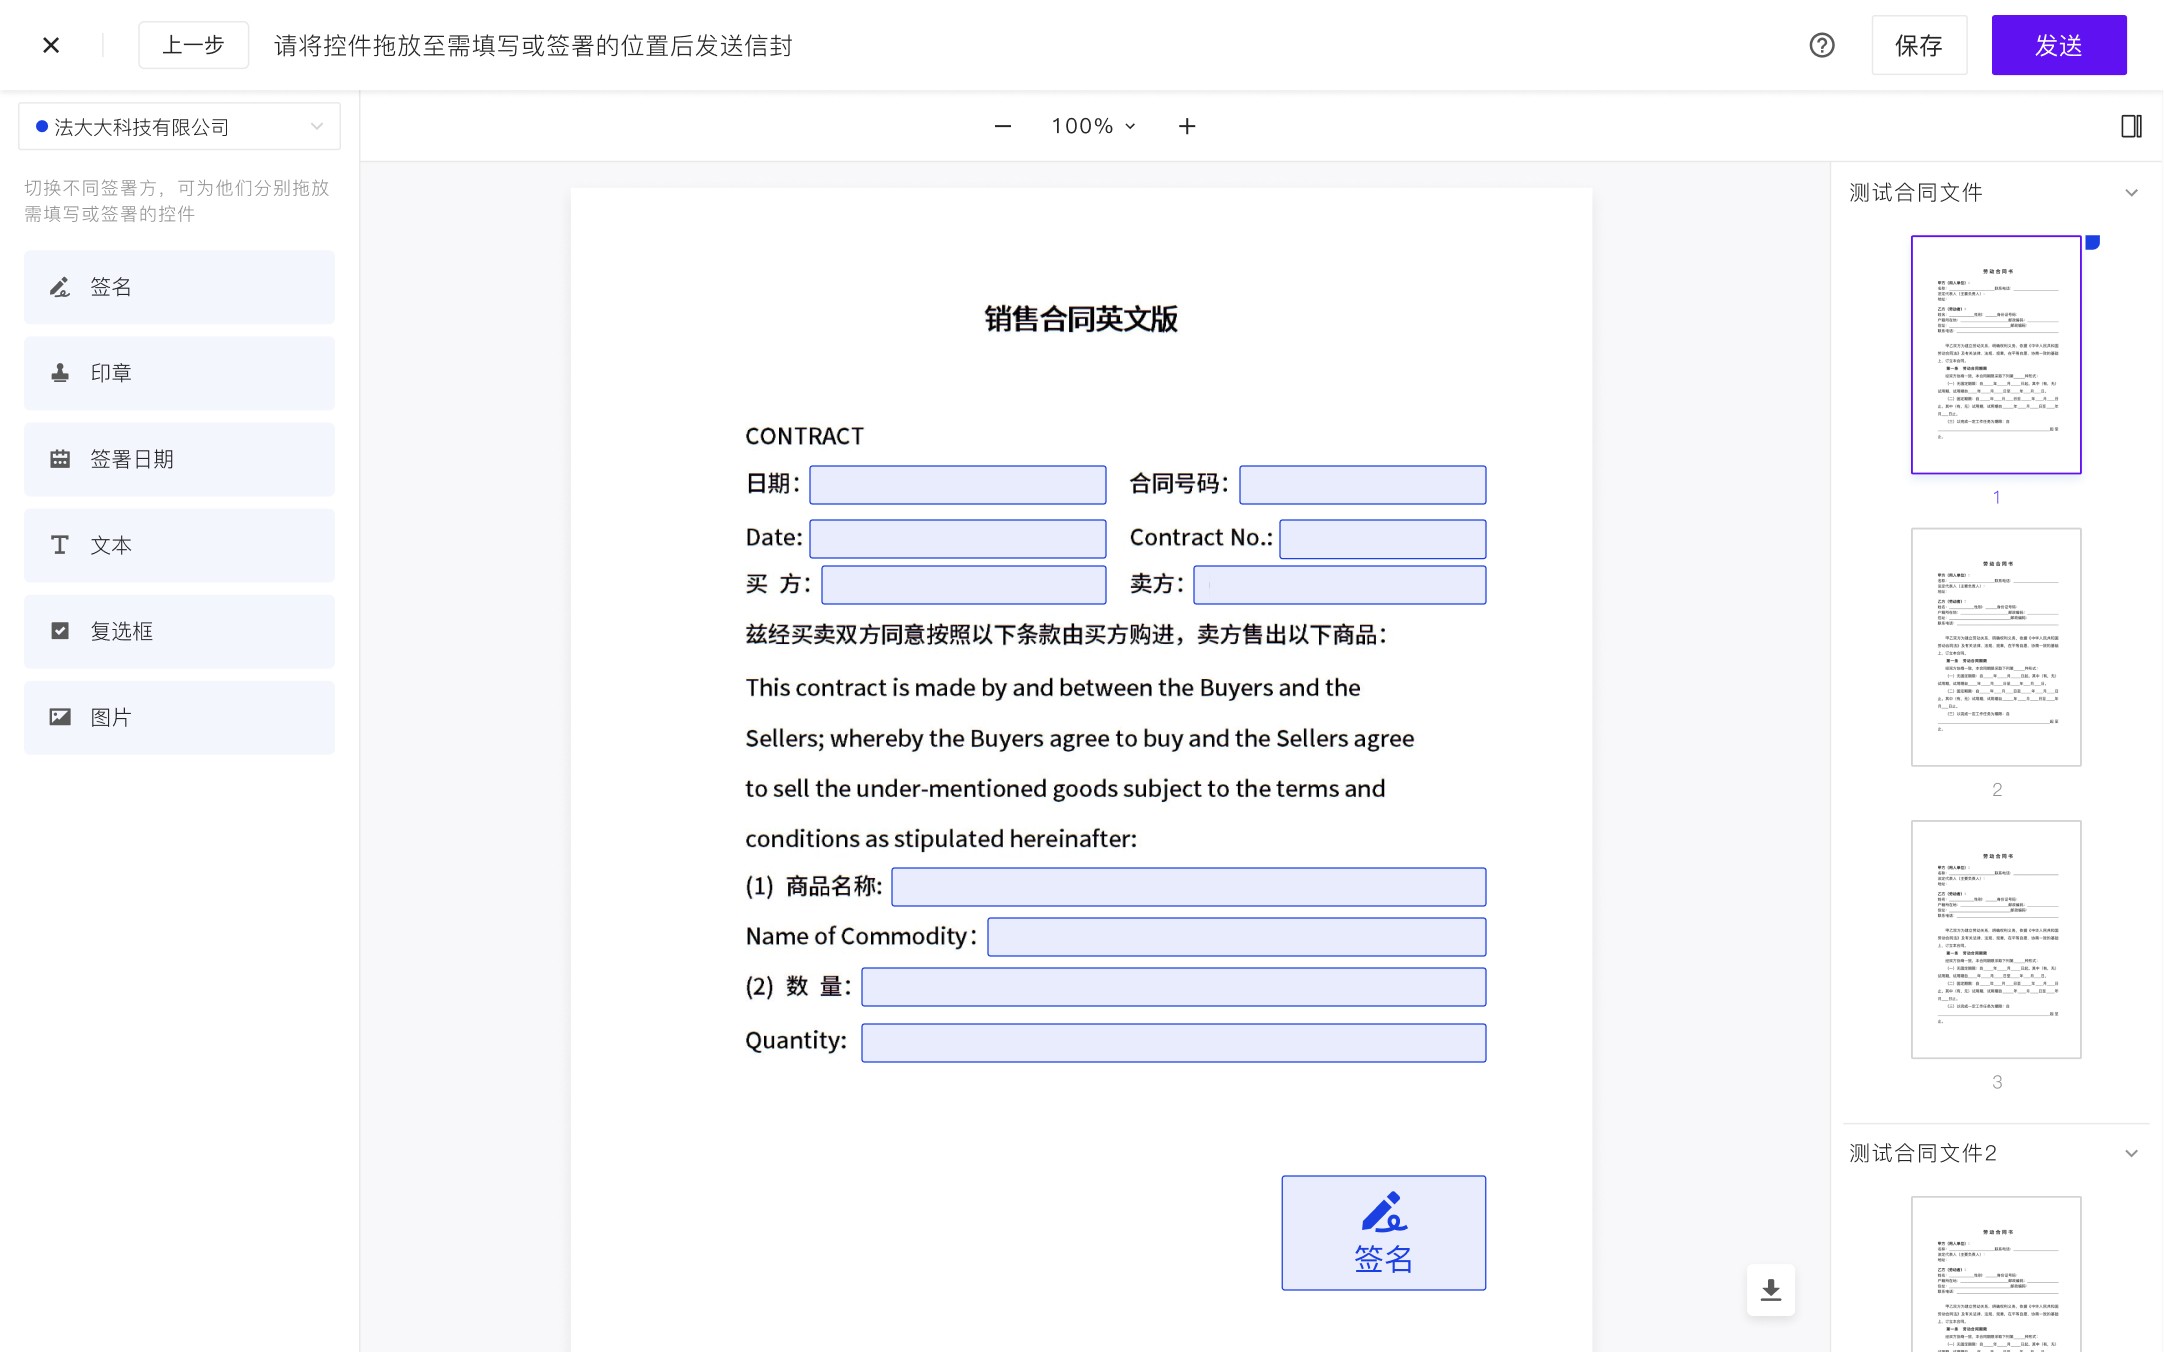Open the help question mark icon

(x=1821, y=45)
